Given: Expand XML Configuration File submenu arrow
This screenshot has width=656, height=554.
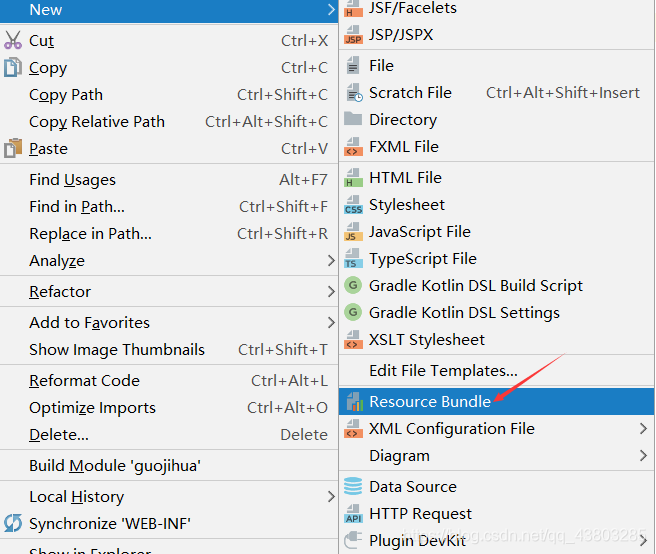Looking at the screenshot, I should click(643, 428).
